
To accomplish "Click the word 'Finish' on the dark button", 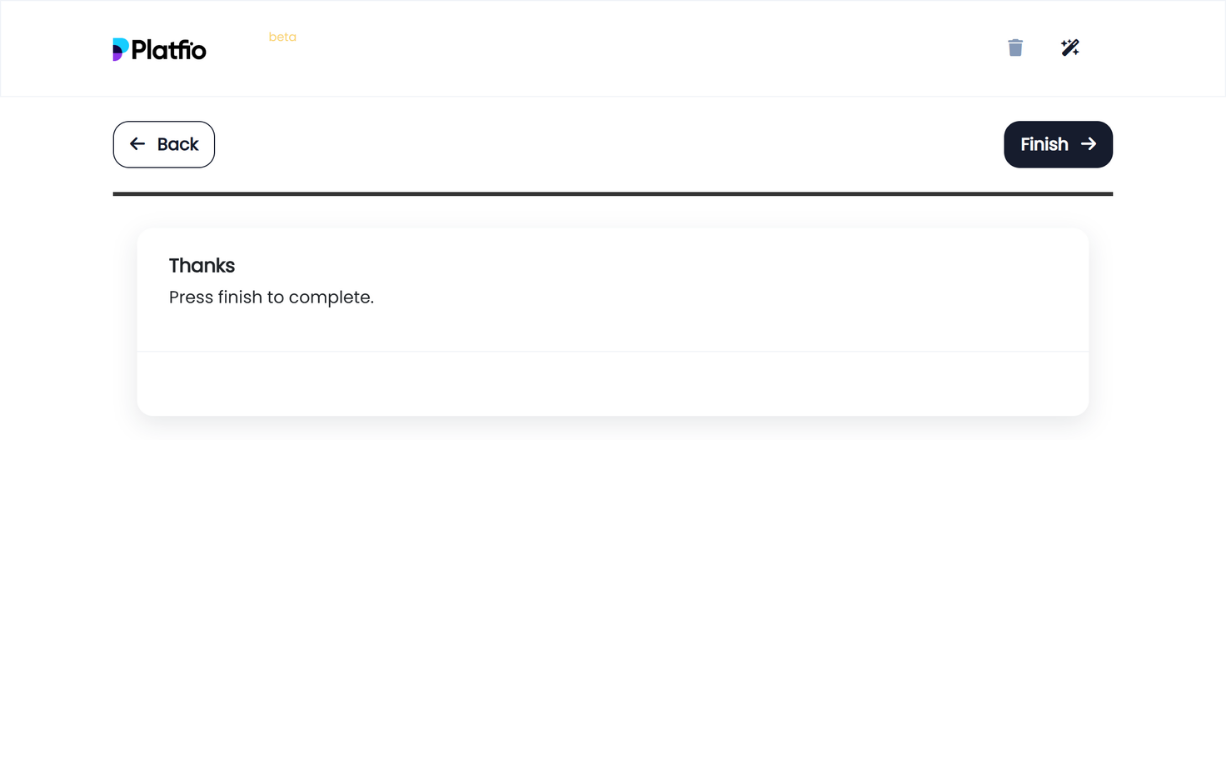I will pyautogui.click(x=1044, y=144).
